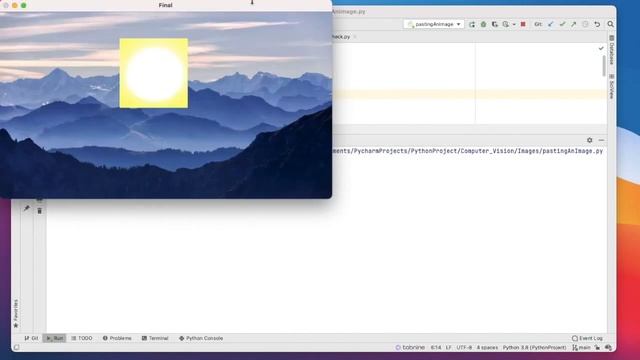Rollback changes using the undo arrow icon

point(597,24)
